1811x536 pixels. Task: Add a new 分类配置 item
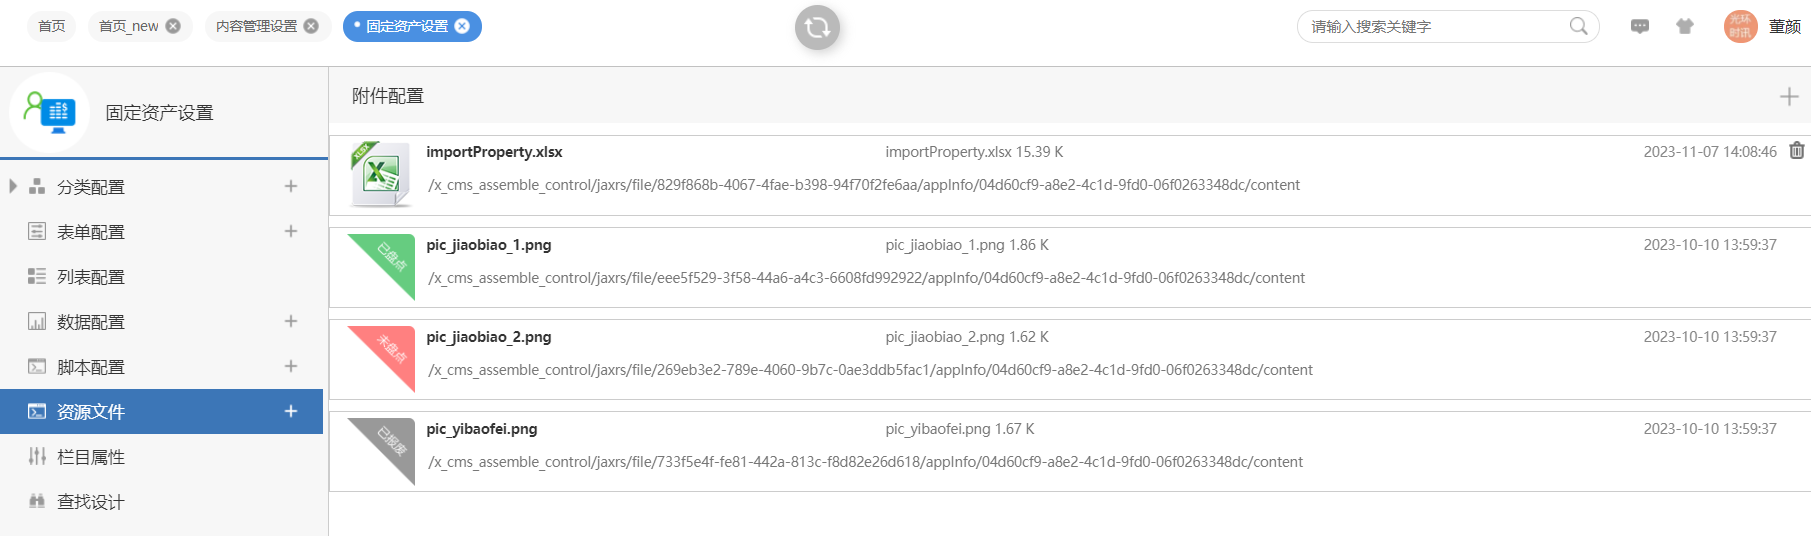tap(291, 186)
